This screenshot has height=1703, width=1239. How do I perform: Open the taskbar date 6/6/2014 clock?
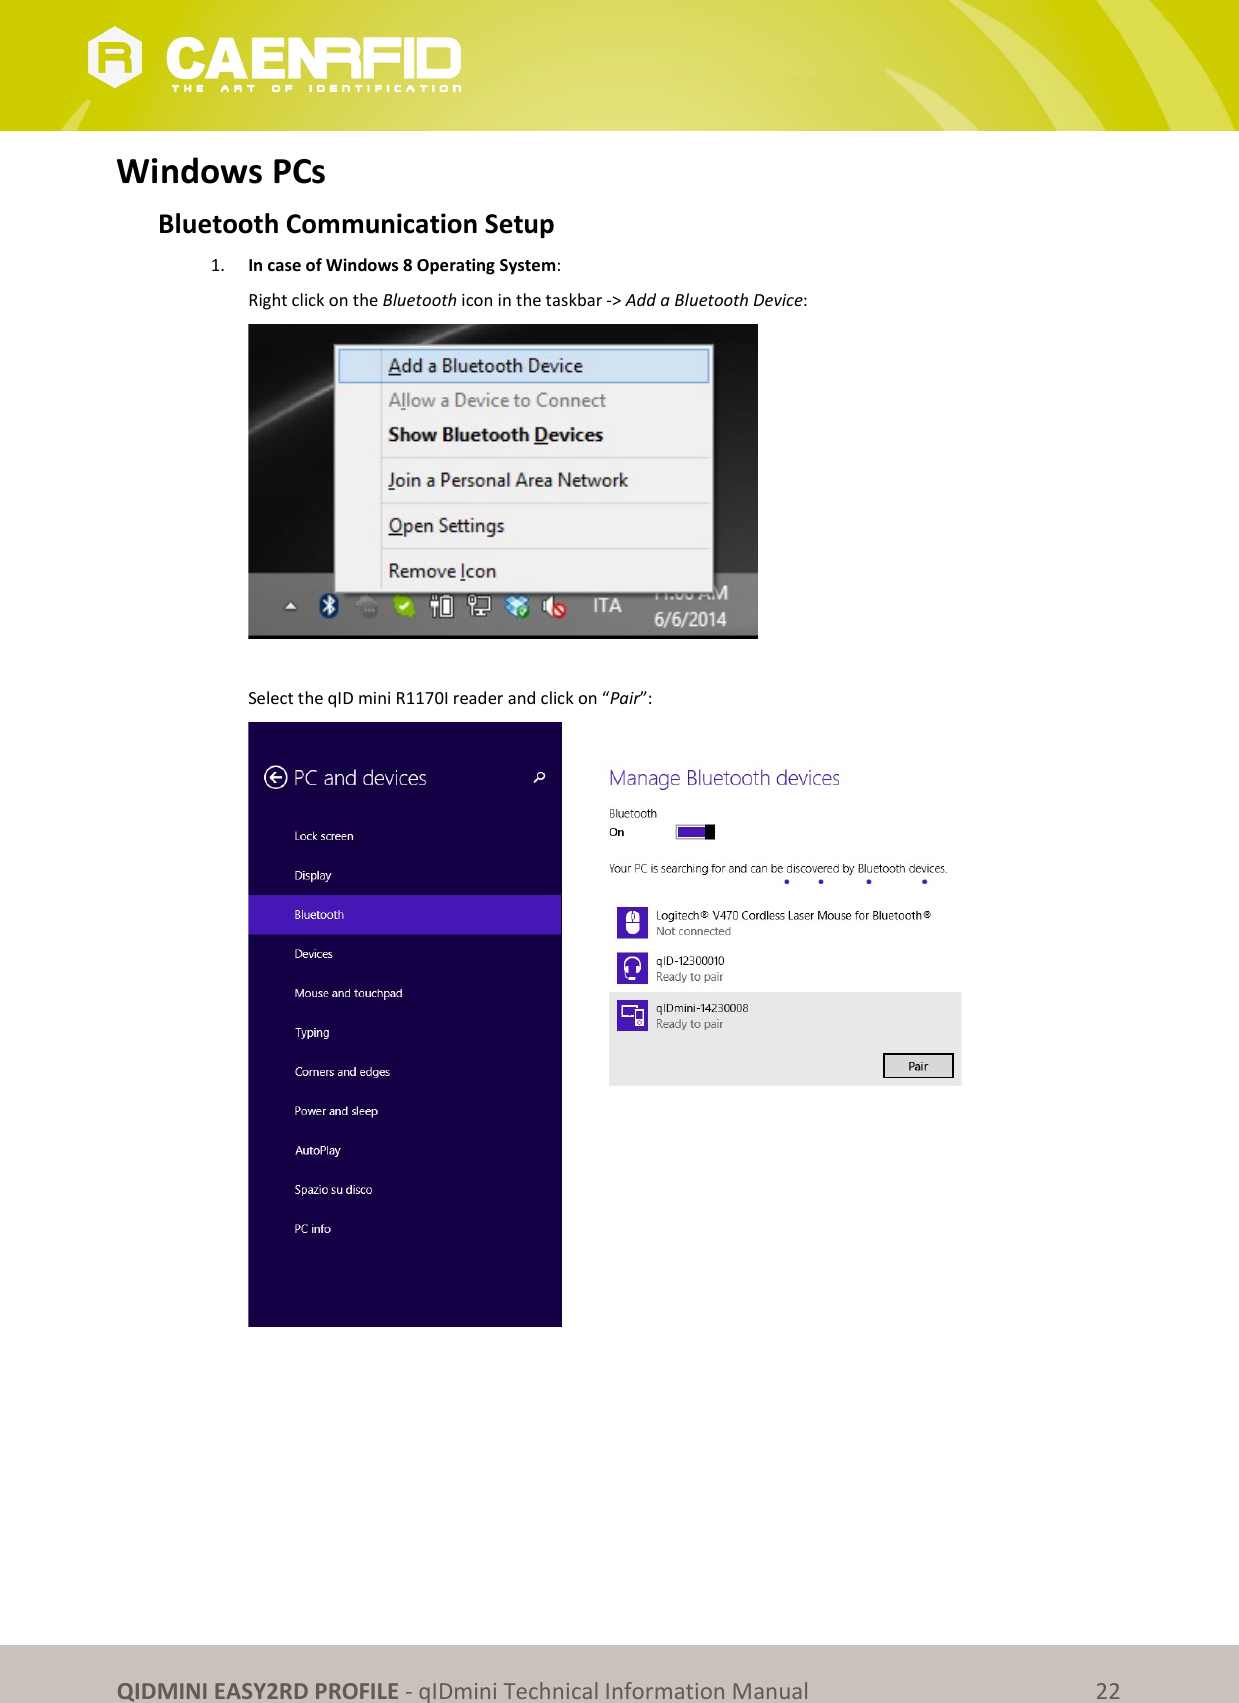[690, 619]
